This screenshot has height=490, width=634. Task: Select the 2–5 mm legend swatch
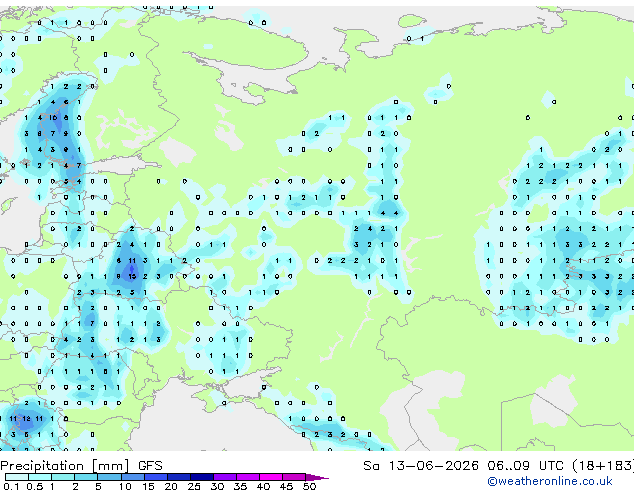86,477
